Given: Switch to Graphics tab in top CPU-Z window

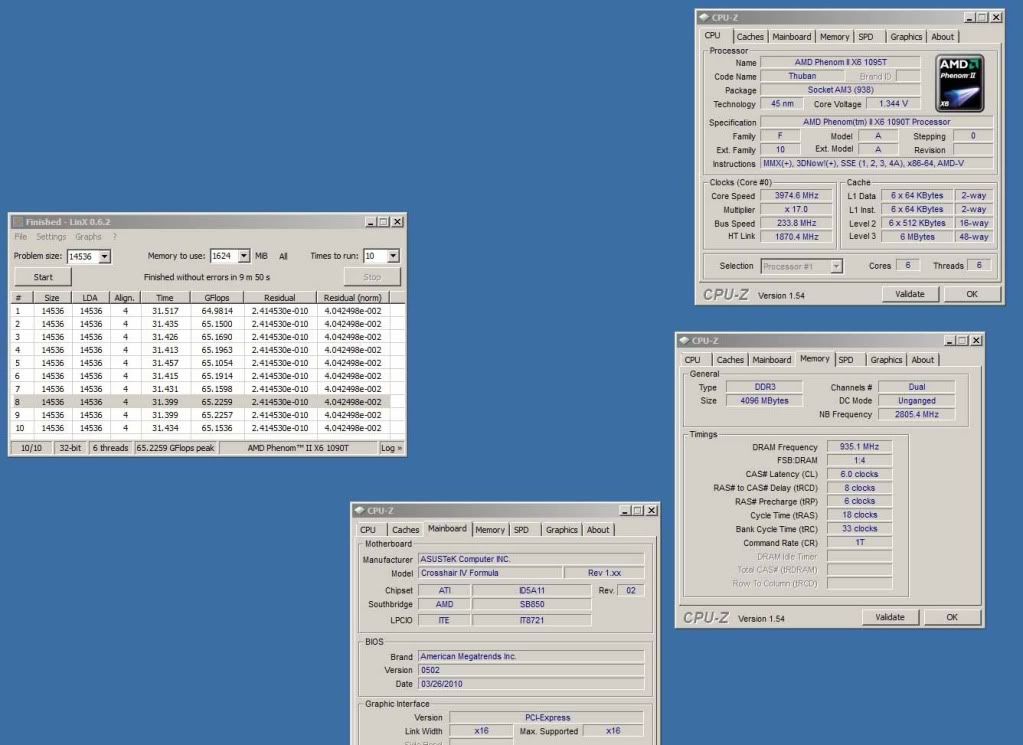Looking at the screenshot, I should pyautogui.click(x=906, y=37).
